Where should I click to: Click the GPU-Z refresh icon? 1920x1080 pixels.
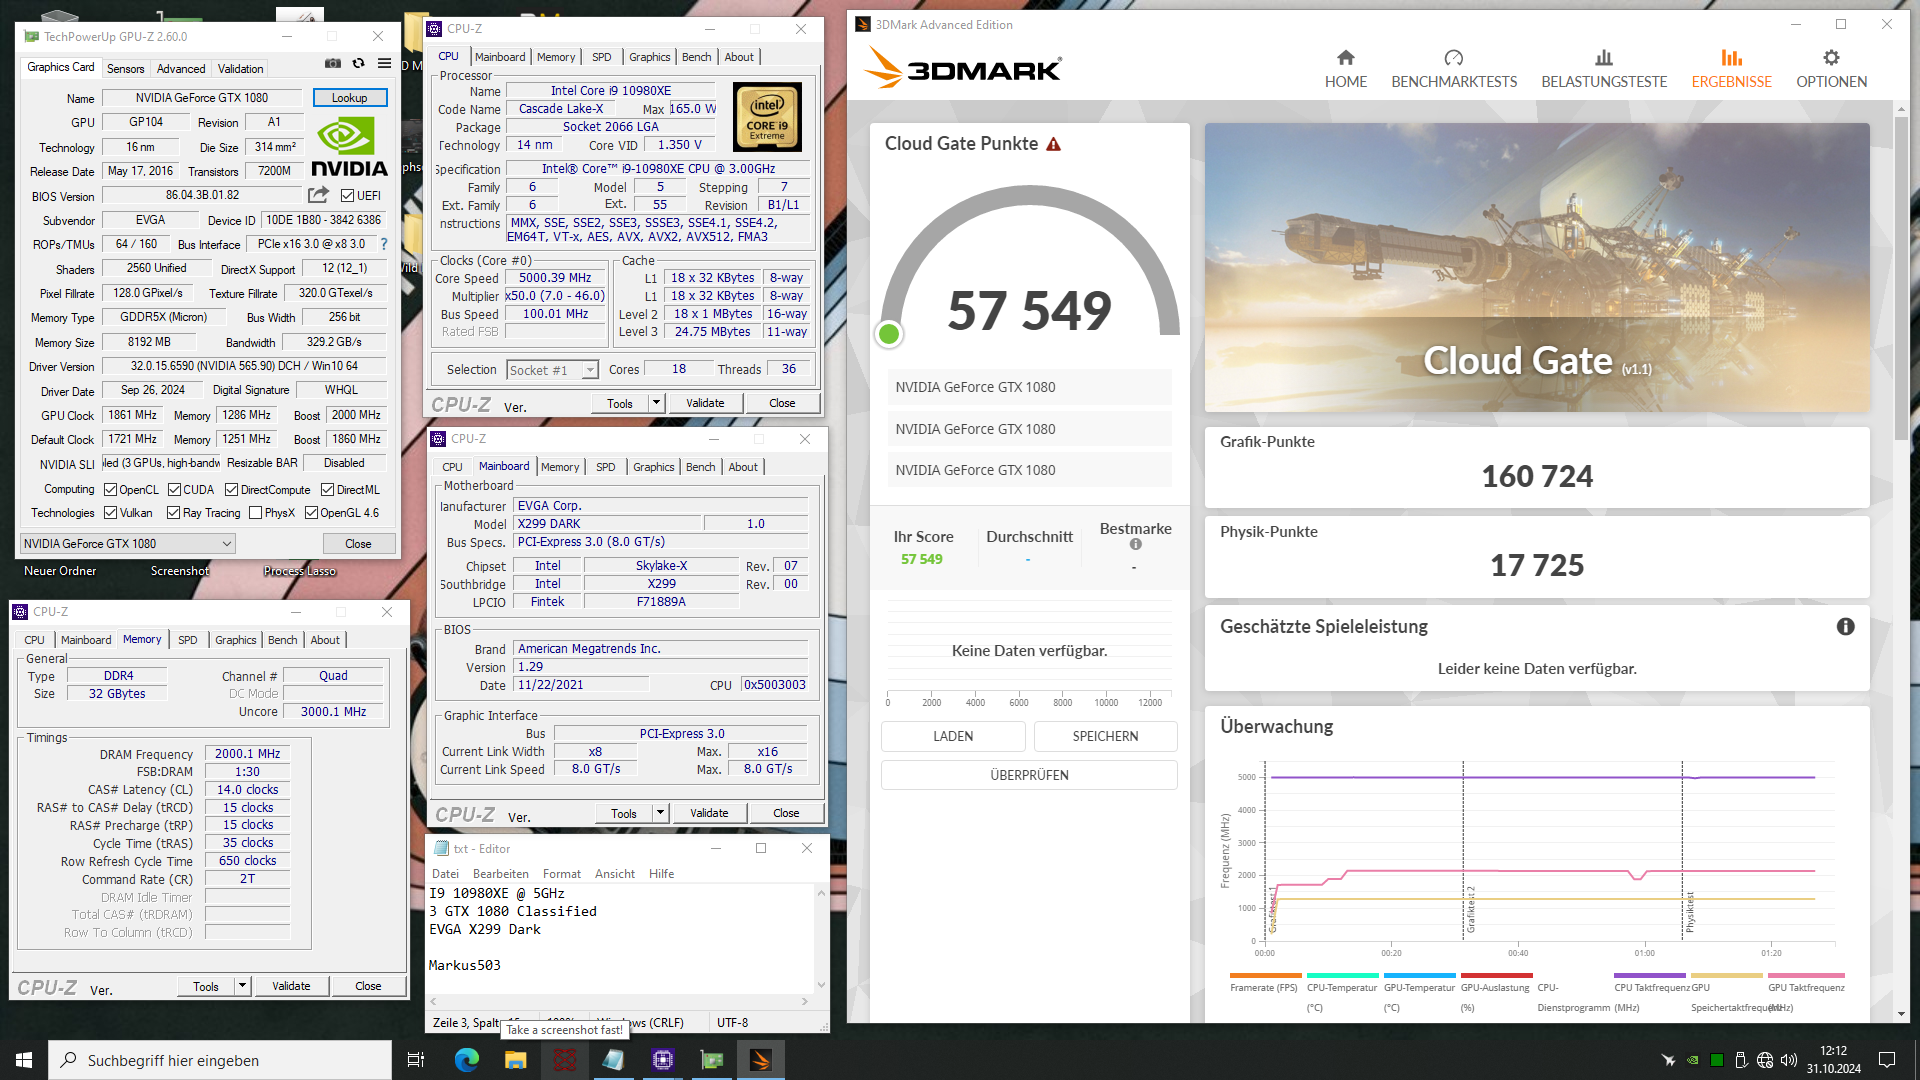point(359,64)
